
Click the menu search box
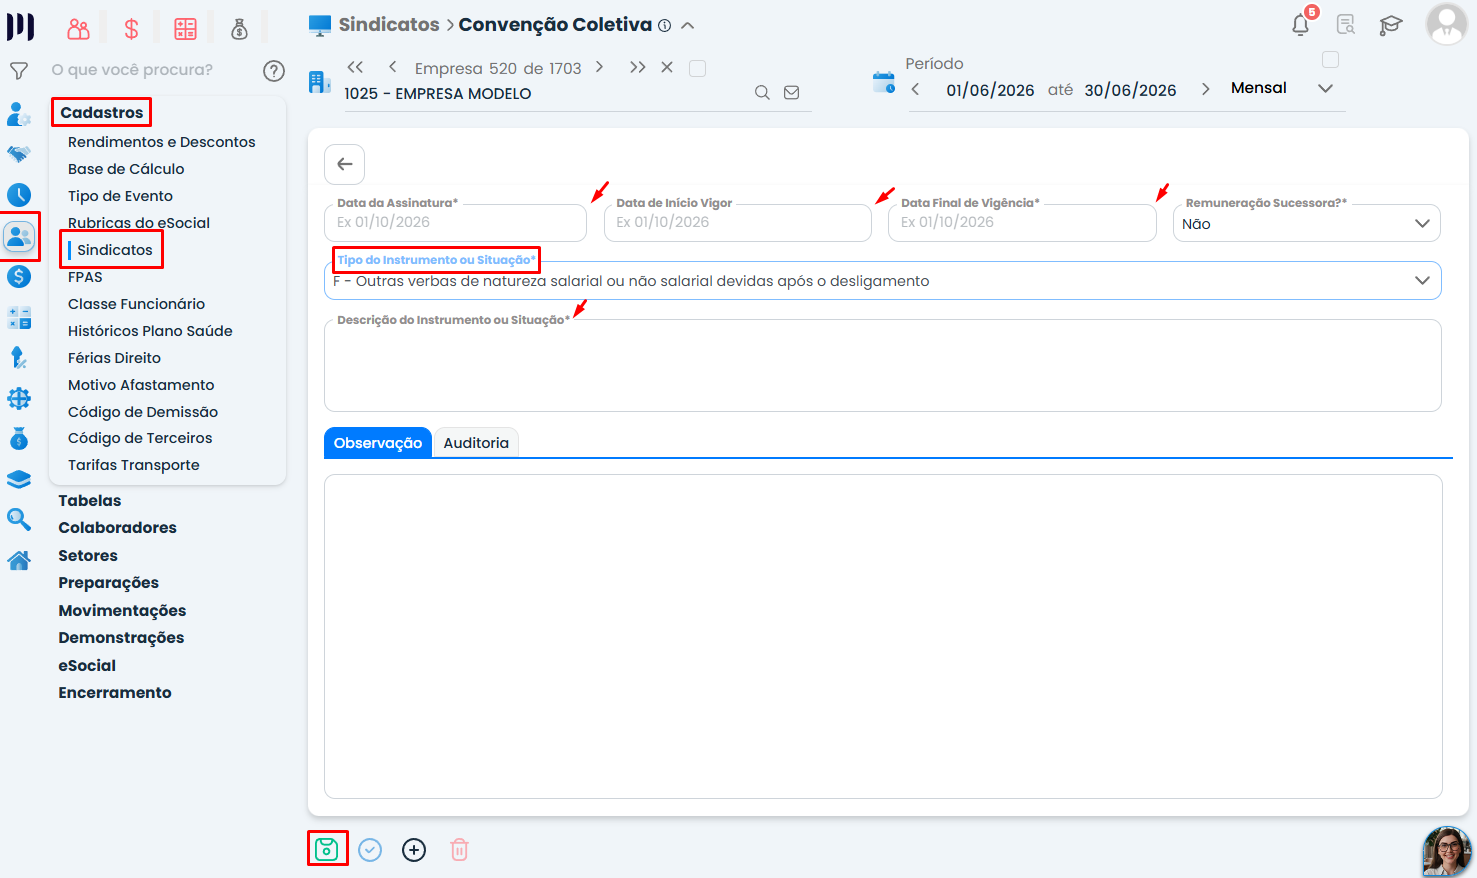point(150,70)
